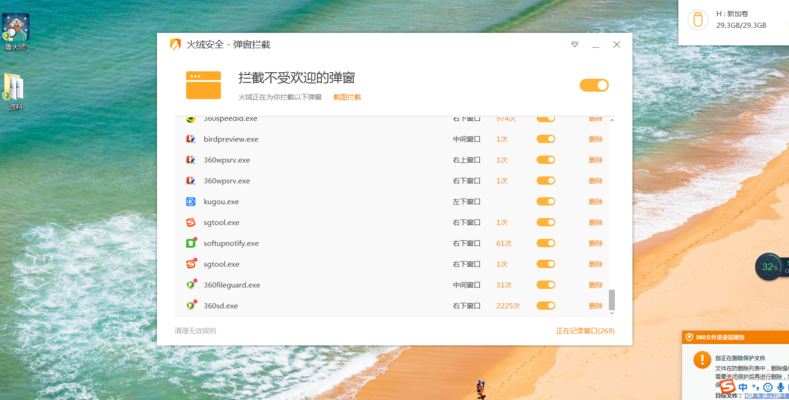
Task: Toggle switch for 360wpsrv.exe 右下窗口
Action: pos(546,181)
